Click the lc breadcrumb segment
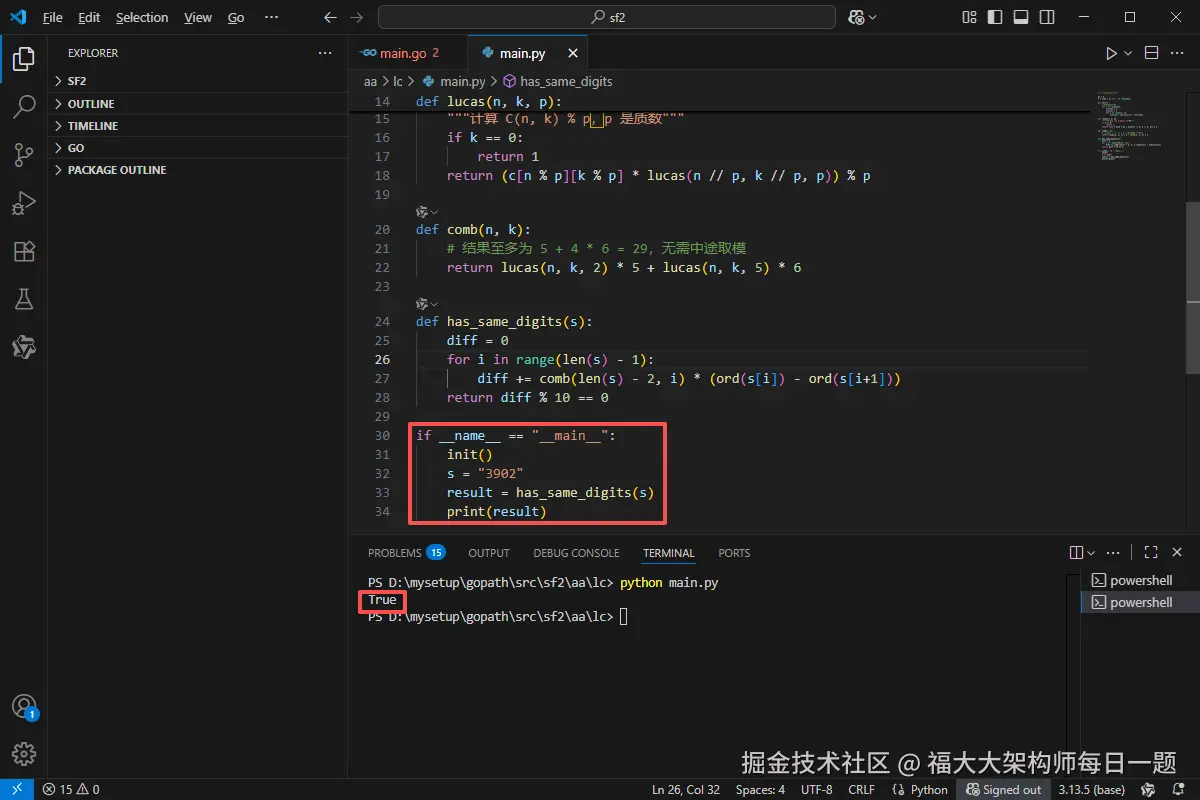Screen dimensions: 1200x800 click(x=398, y=81)
